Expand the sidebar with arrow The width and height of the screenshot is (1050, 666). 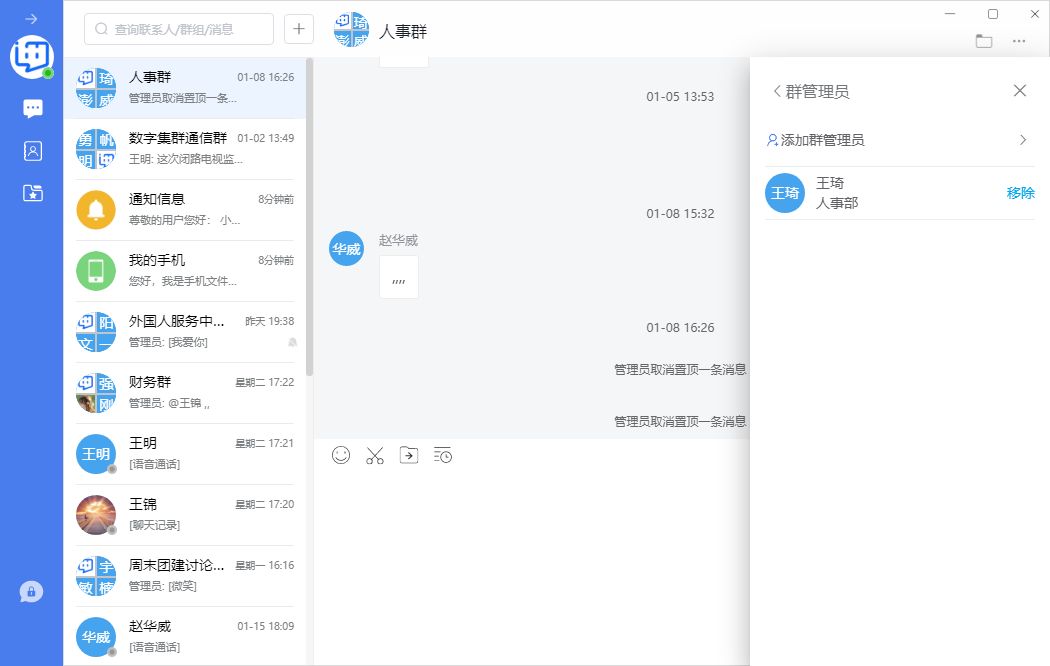pyautogui.click(x=31, y=19)
